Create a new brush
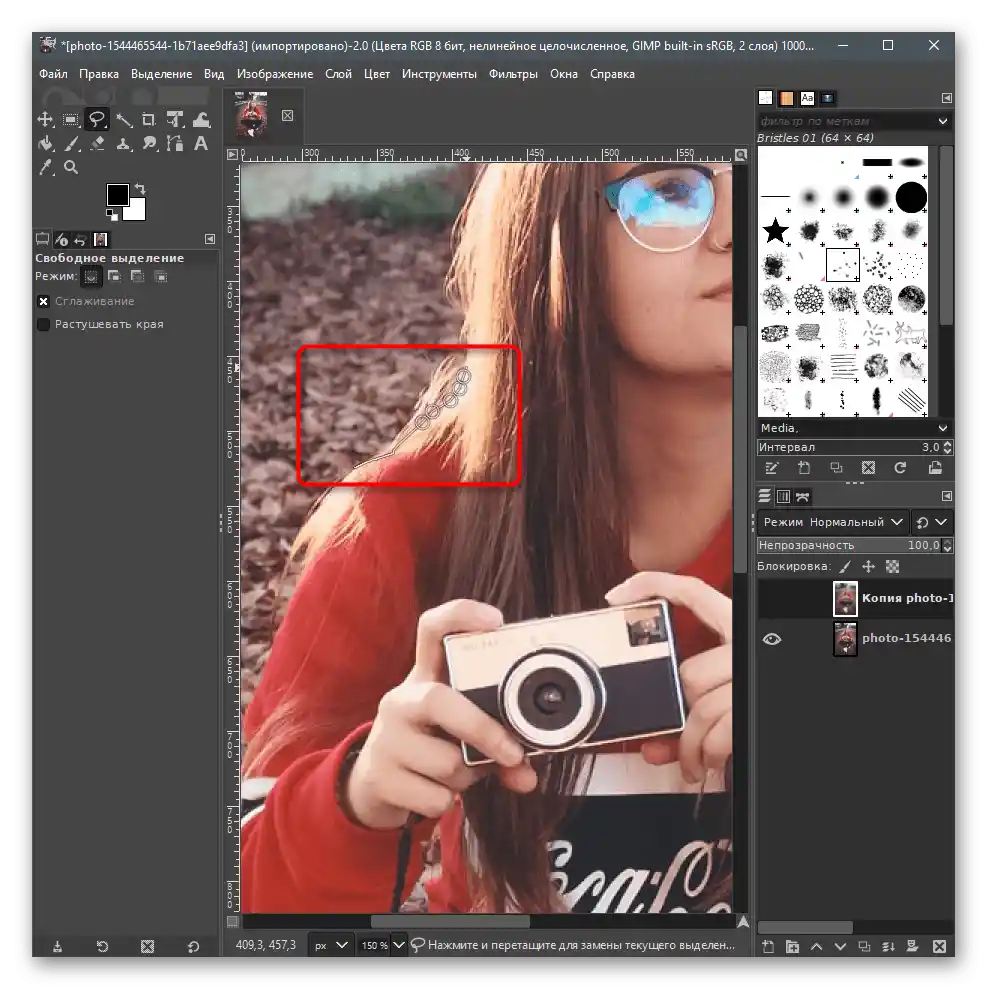The height and width of the screenshot is (989, 987). pyautogui.click(x=804, y=468)
